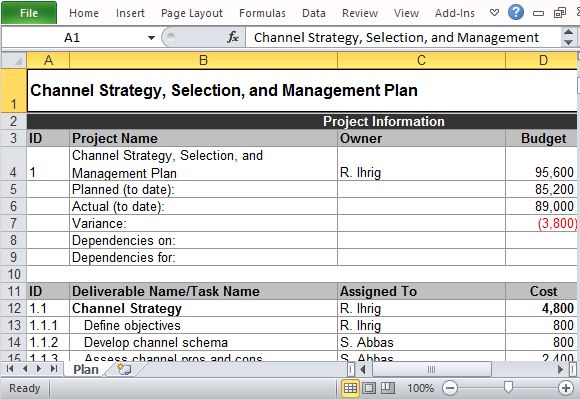Click the Assigned To header cell
Viewport: 580px width, 400px height.
(x=421, y=292)
